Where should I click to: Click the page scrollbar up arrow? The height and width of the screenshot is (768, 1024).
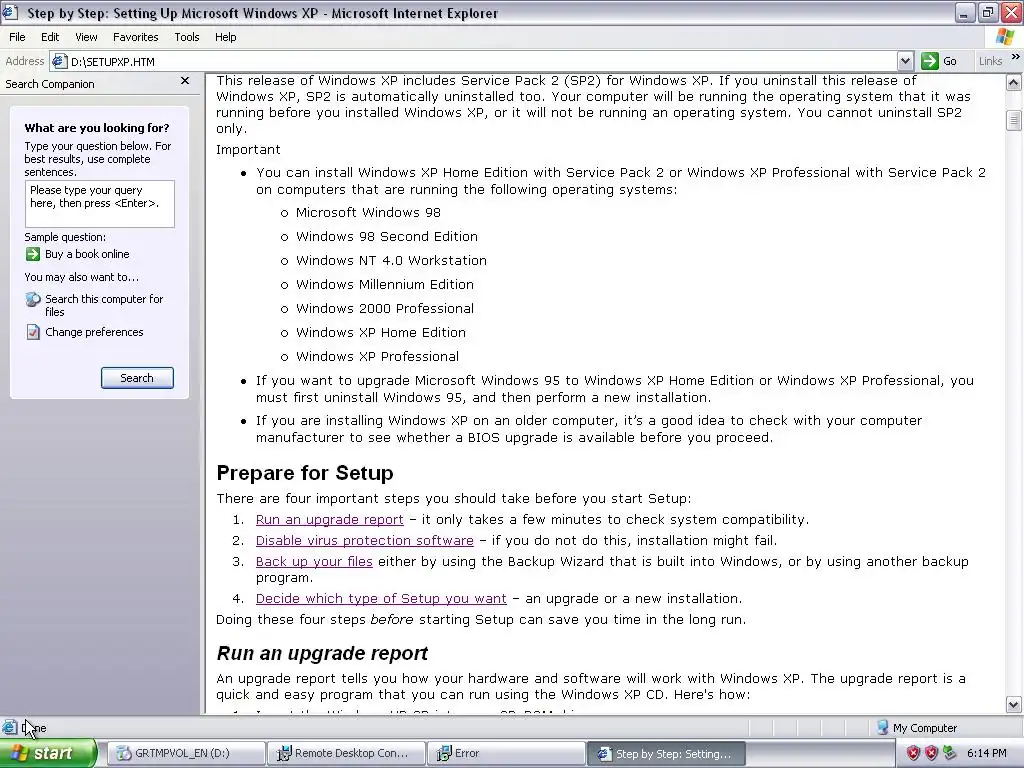(x=1014, y=82)
